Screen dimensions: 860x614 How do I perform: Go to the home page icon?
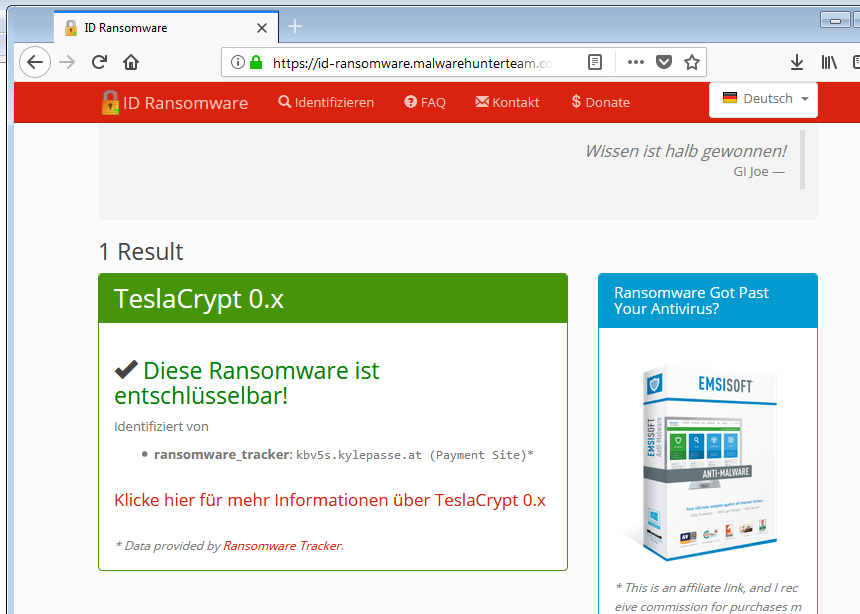coord(131,62)
